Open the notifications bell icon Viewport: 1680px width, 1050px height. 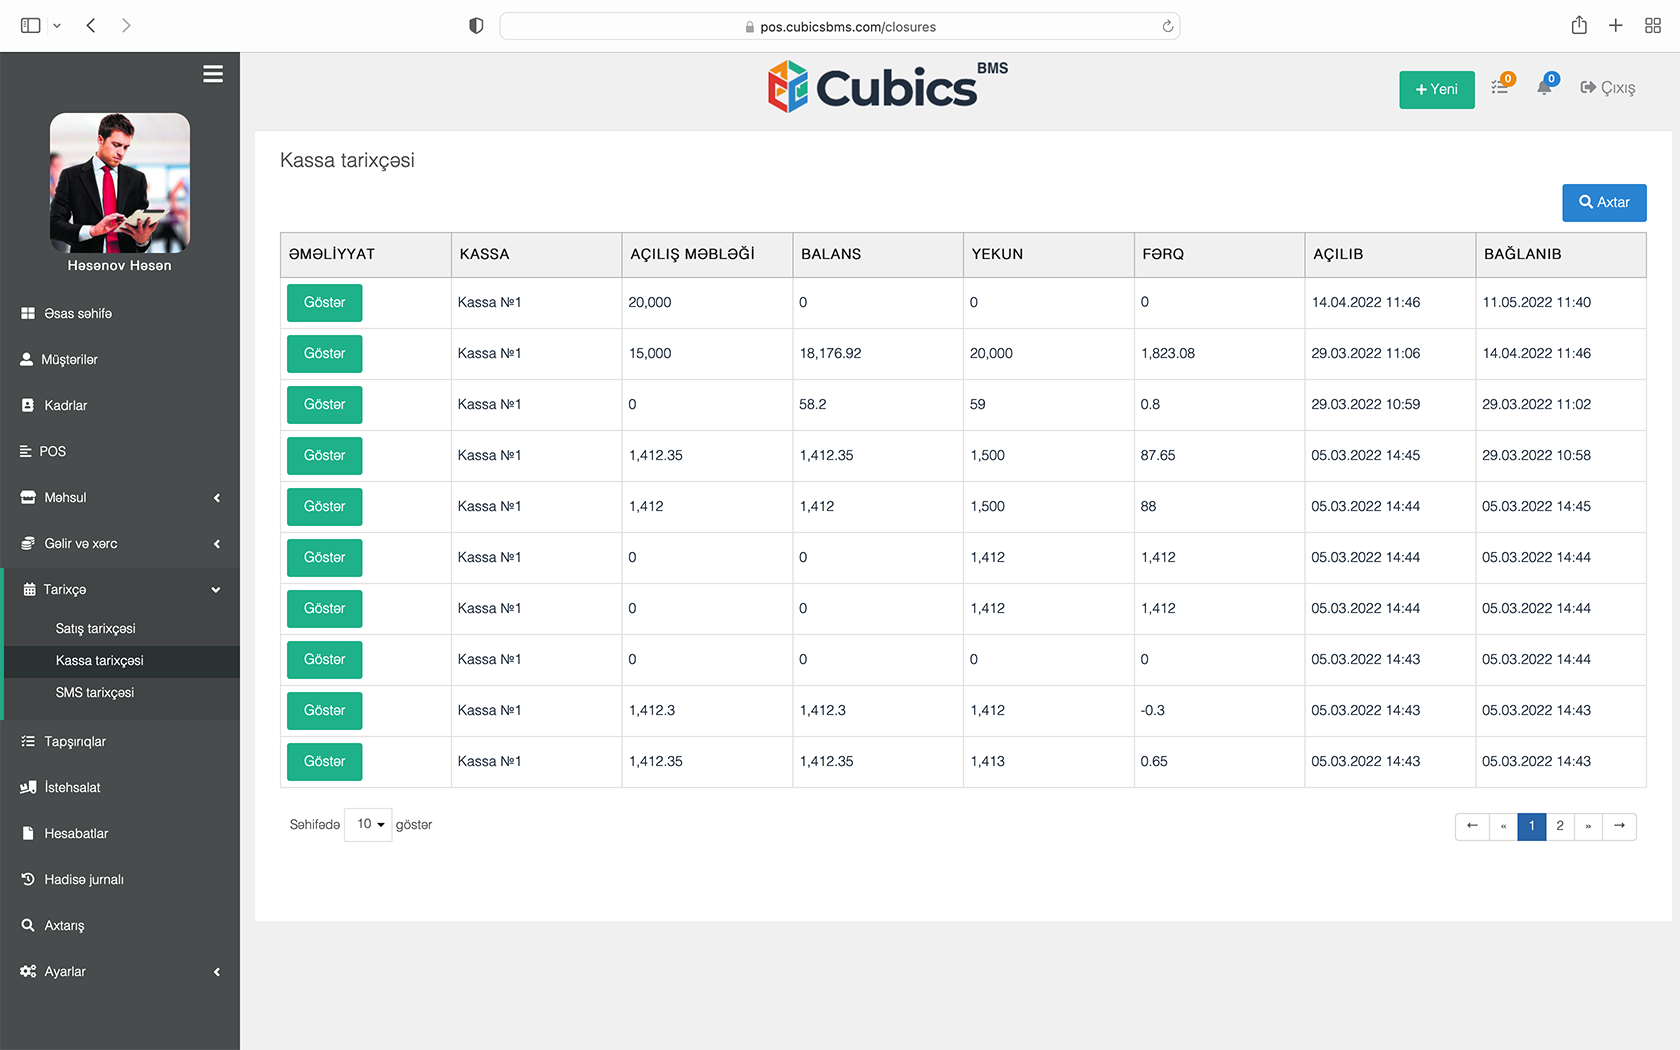click(1543, 87)
